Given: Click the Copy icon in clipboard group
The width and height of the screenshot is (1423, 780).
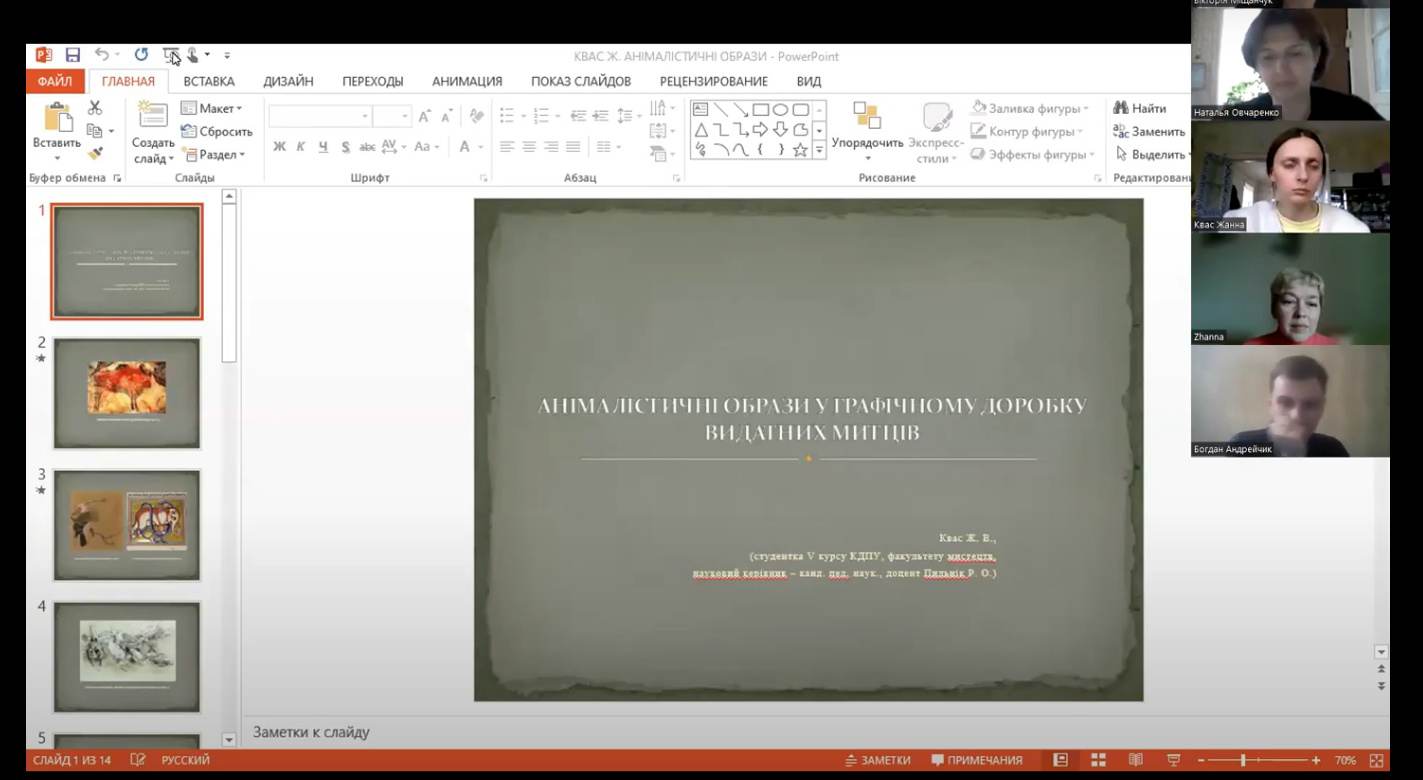Looking at the screenshot, I should 95,131.
